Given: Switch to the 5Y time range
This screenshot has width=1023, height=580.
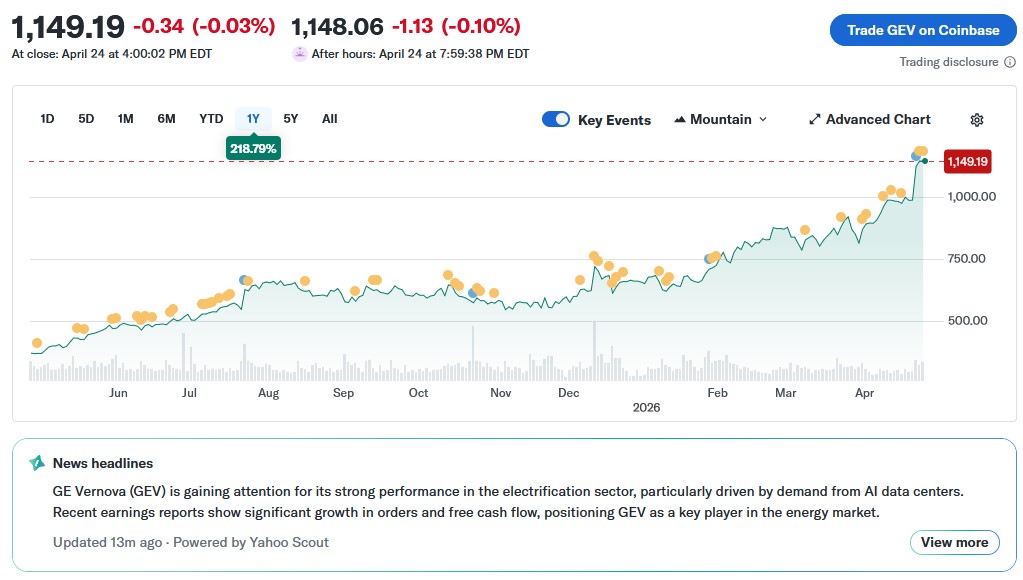Looking at the screenshot, I should [x=290, y=119].
